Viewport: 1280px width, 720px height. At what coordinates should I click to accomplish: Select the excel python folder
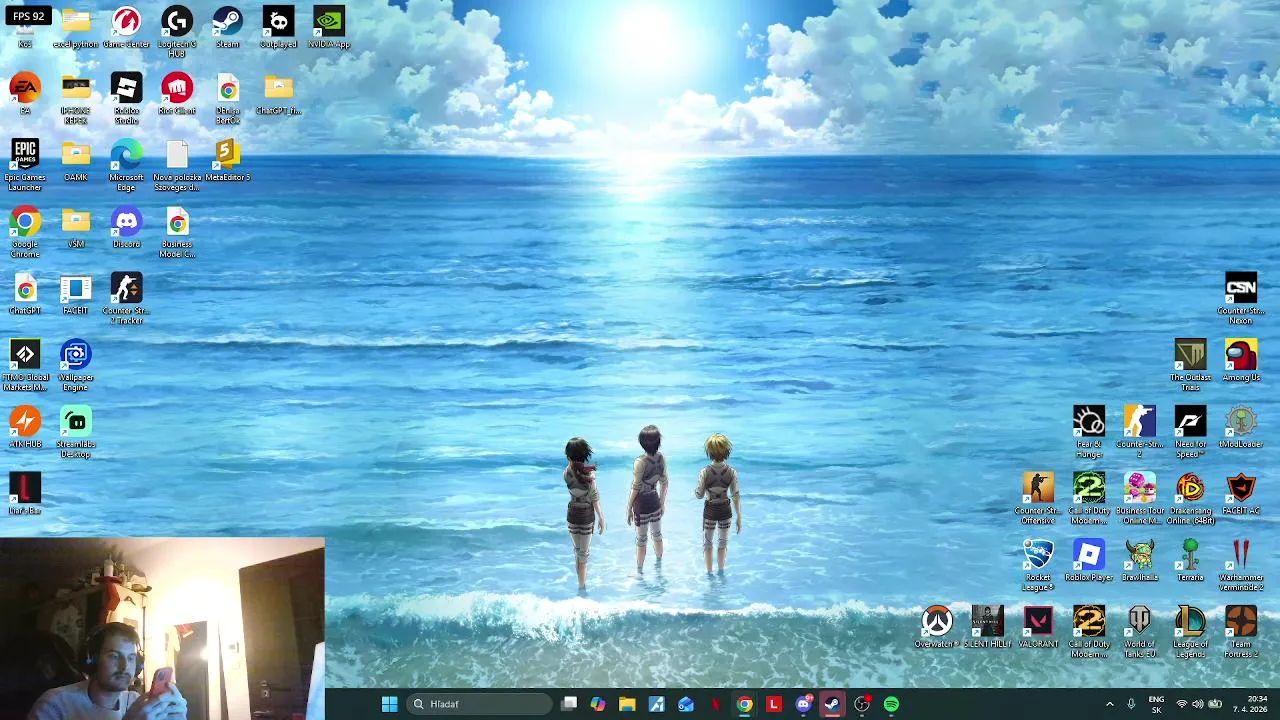(76, 28)
